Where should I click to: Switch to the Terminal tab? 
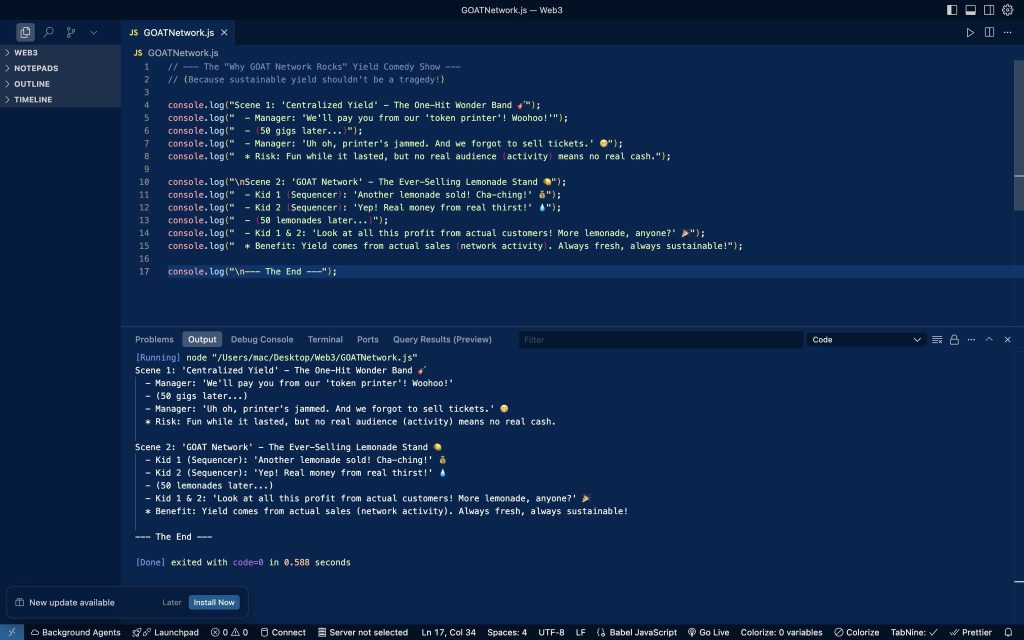coord(325,340)
